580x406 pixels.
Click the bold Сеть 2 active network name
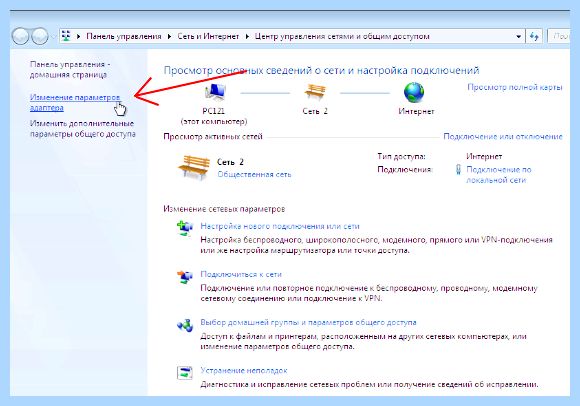pos(230,162)
